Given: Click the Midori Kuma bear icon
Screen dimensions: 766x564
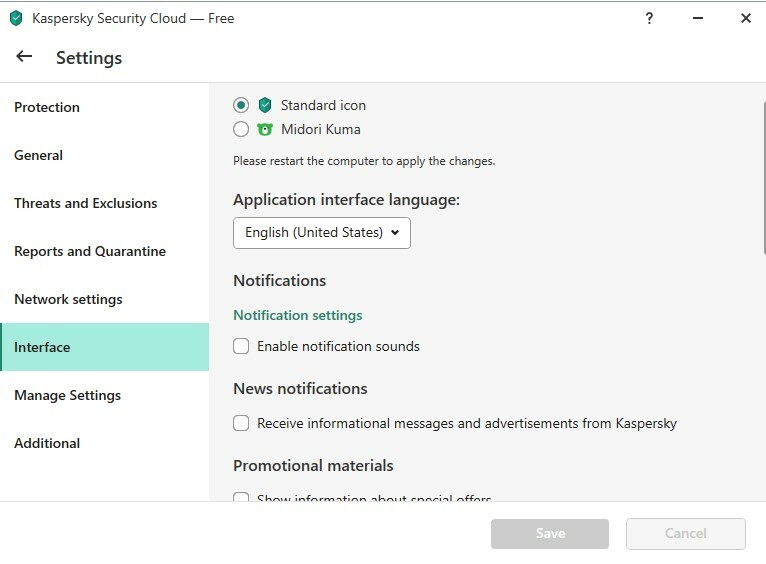Looking at the screenshot, I should pos(265,129).
